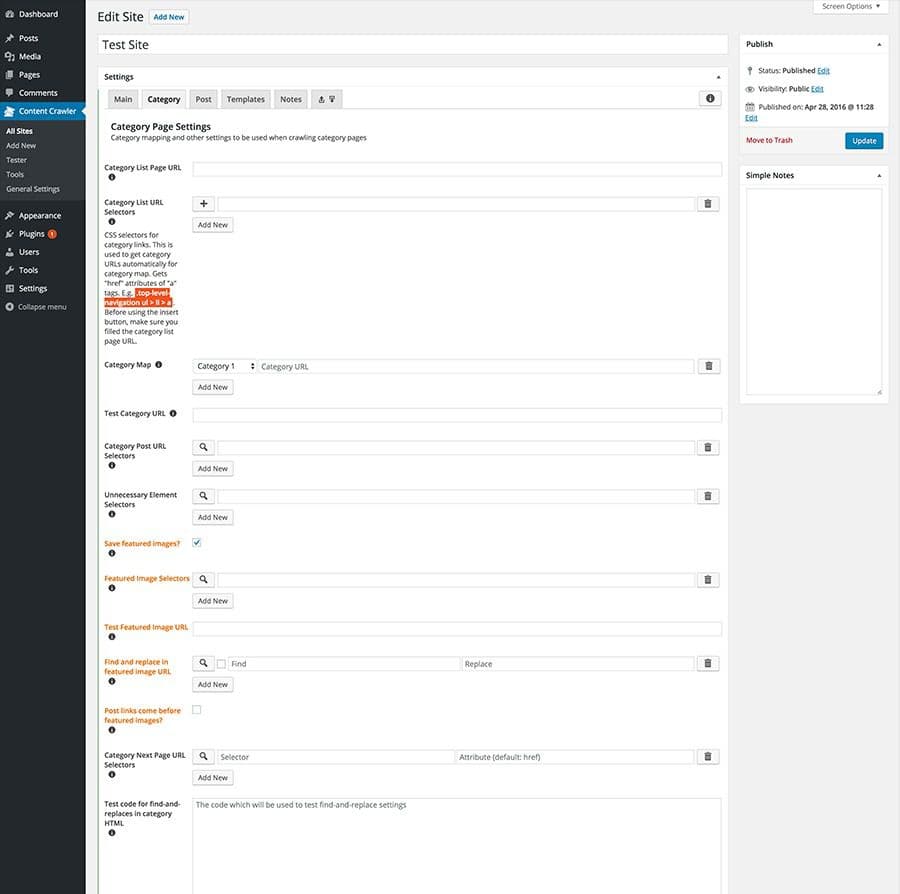Open the Templates tab
This screenshot has width=900, height=894.
click(x=246, y=99)
